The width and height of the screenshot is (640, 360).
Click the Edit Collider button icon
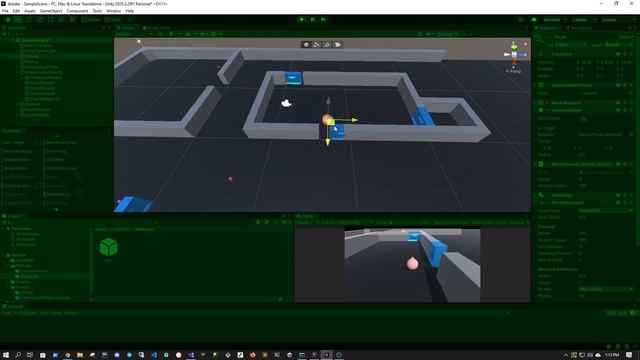pos(583,119)
